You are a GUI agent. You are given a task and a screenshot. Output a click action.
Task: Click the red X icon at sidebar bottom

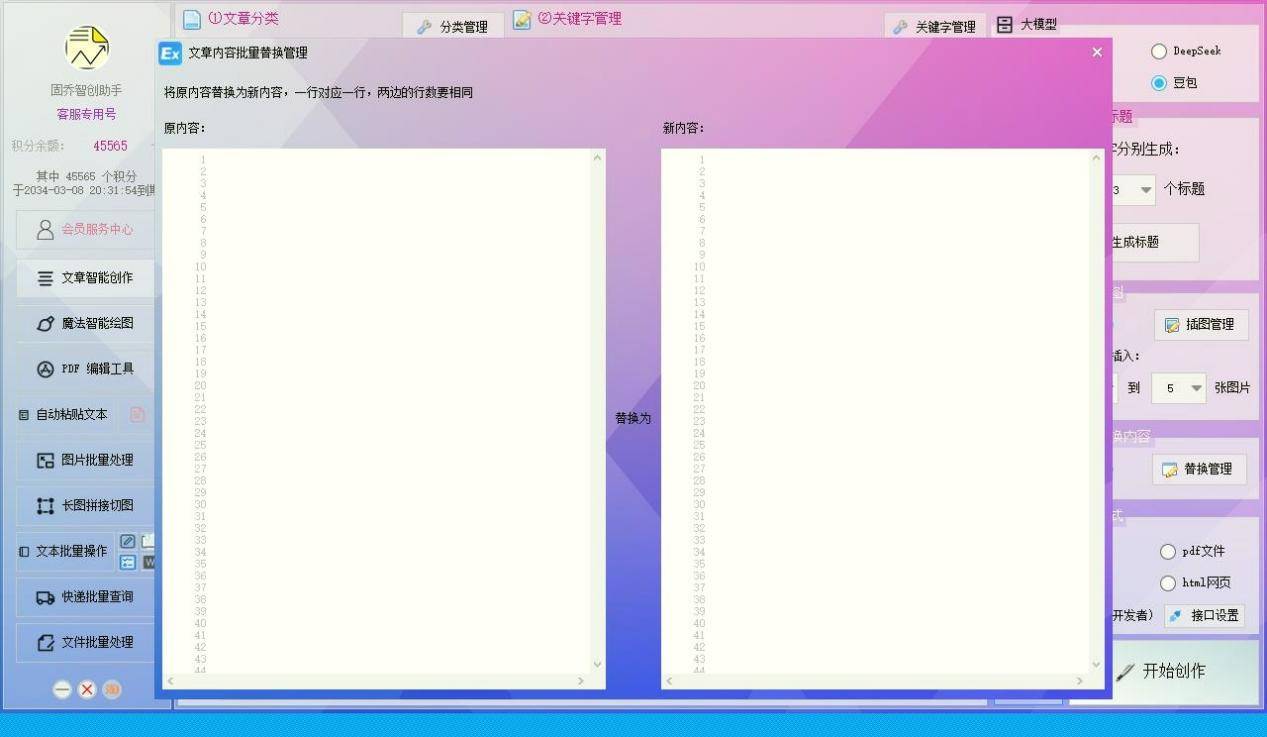pos(87,689)
